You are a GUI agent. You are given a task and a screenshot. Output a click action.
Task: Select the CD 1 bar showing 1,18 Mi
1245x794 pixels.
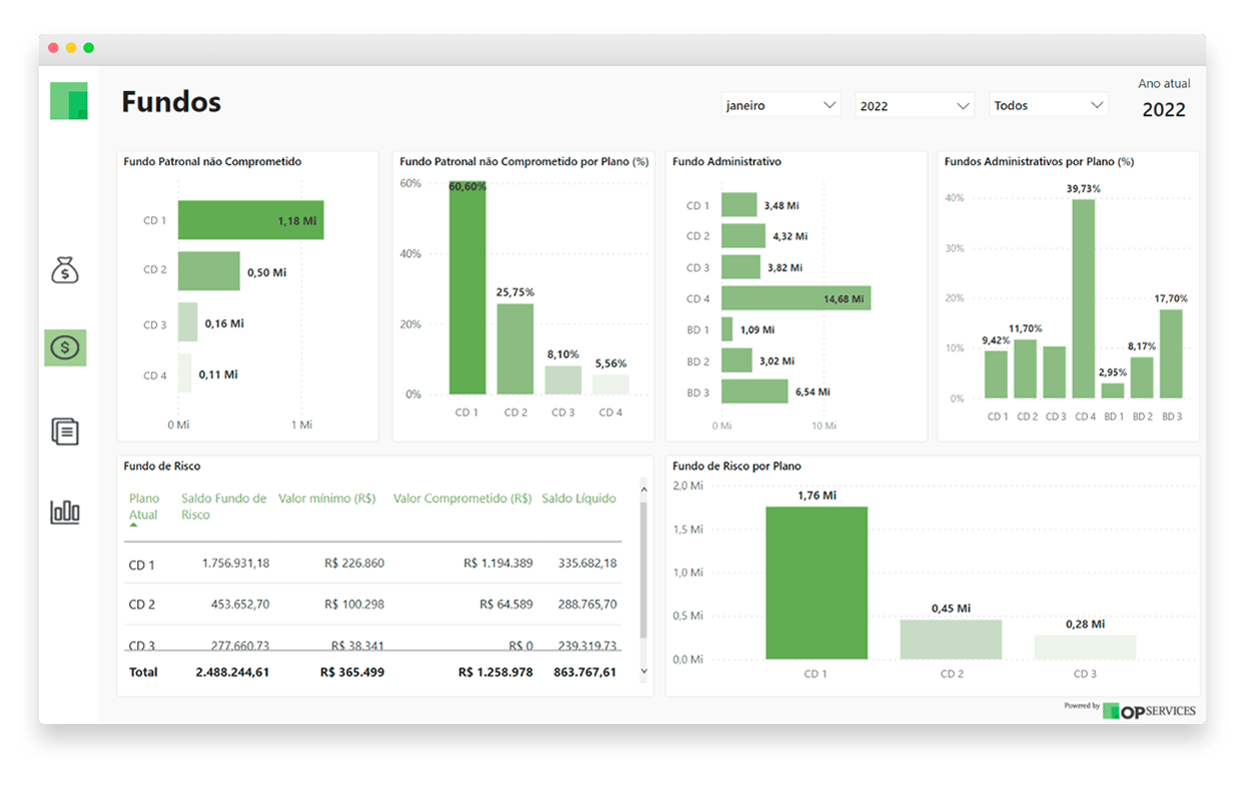pos(250,220)
